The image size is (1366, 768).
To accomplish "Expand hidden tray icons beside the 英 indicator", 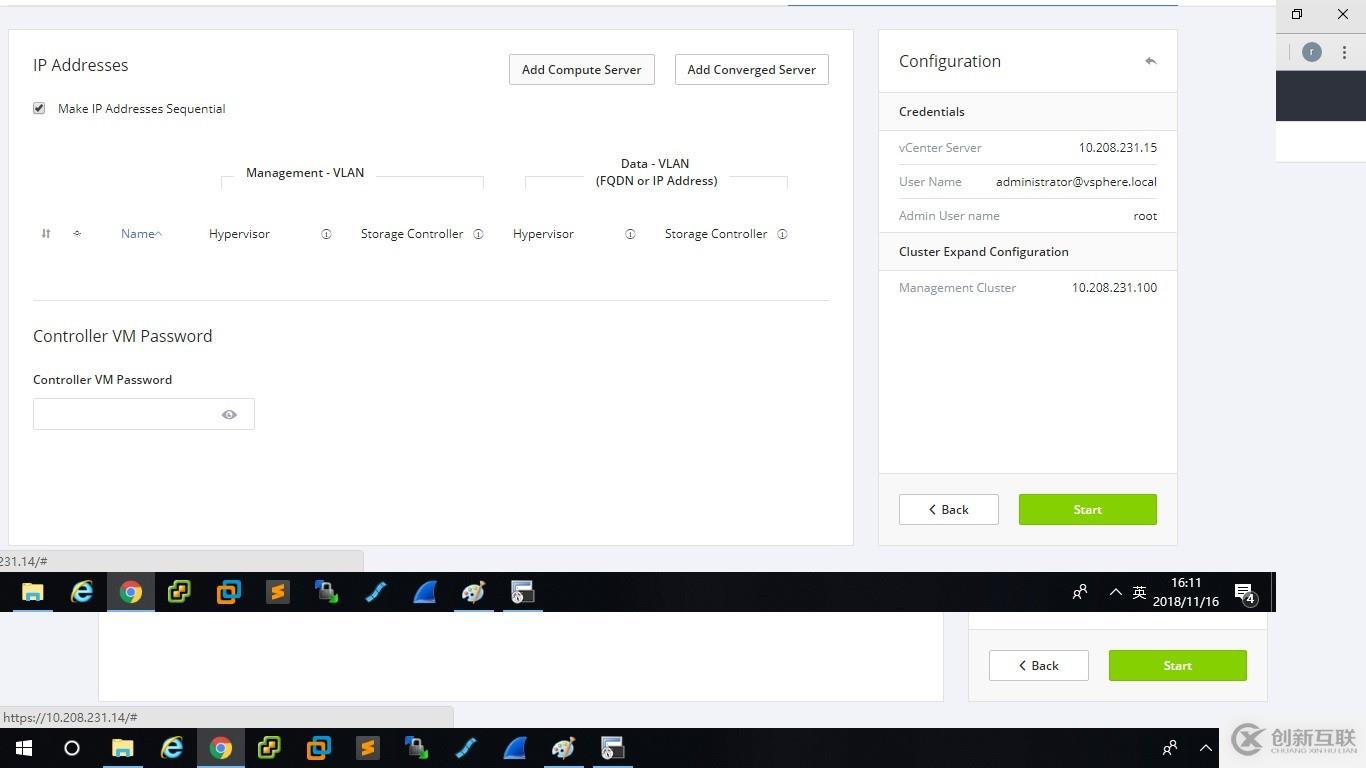I will pyautogui.click(x=1116, y=592).
